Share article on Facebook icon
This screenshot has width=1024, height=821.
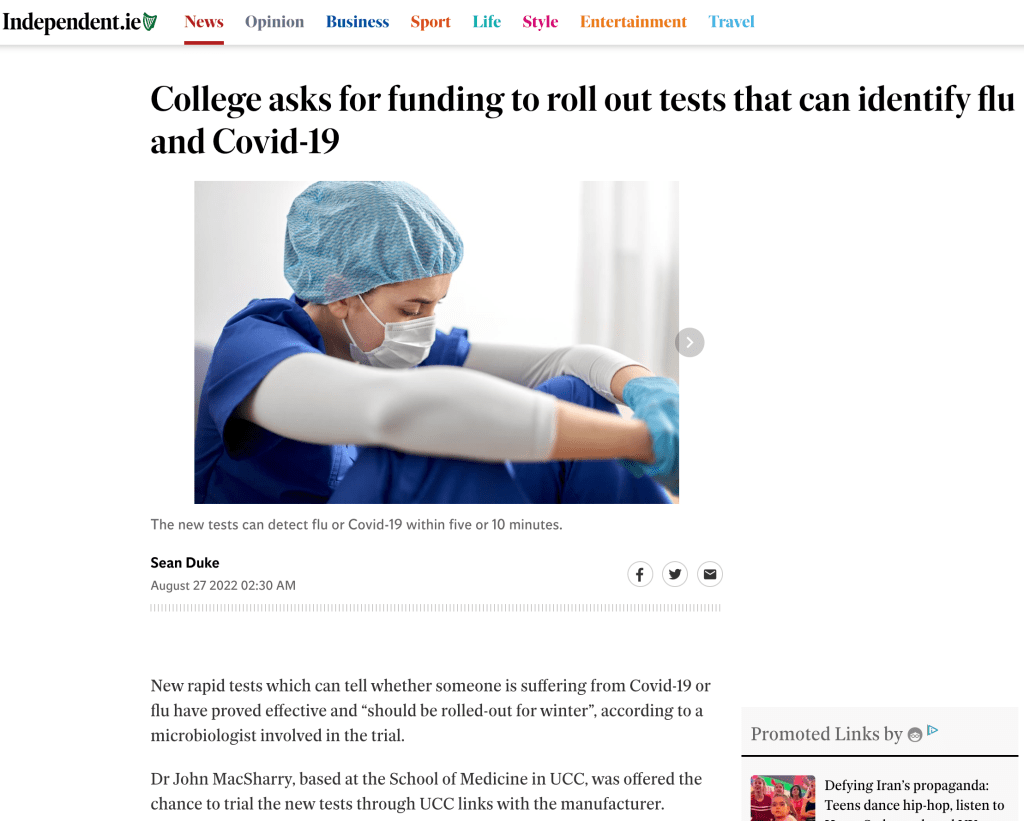640,574
